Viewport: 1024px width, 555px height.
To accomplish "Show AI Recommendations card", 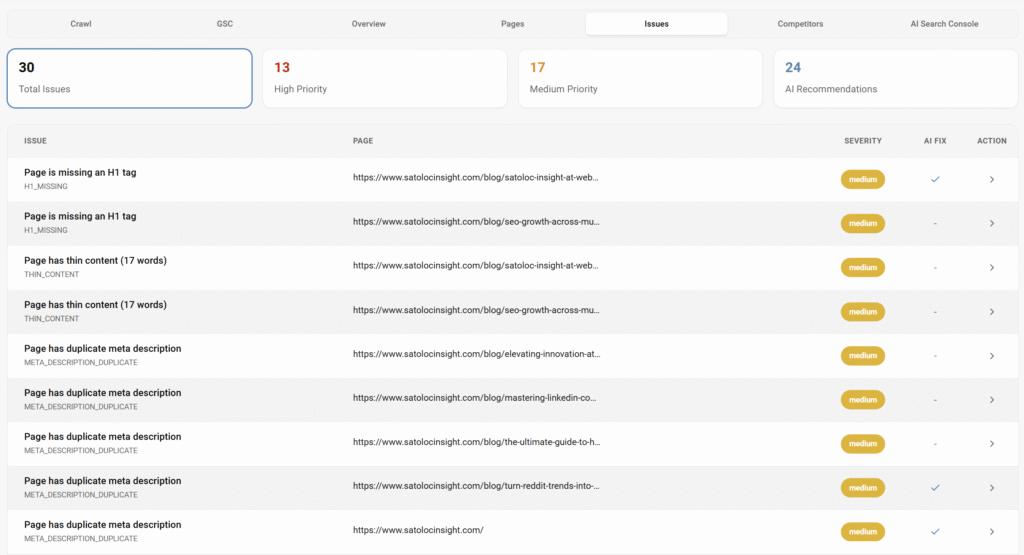I will [894, 78].
